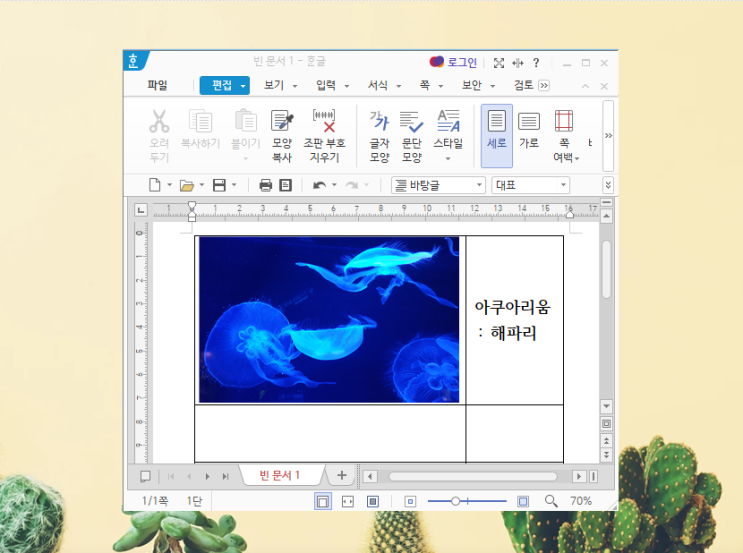Click the help question mark icon
This screenshot has width=743, height=553.
coord(536,63)
